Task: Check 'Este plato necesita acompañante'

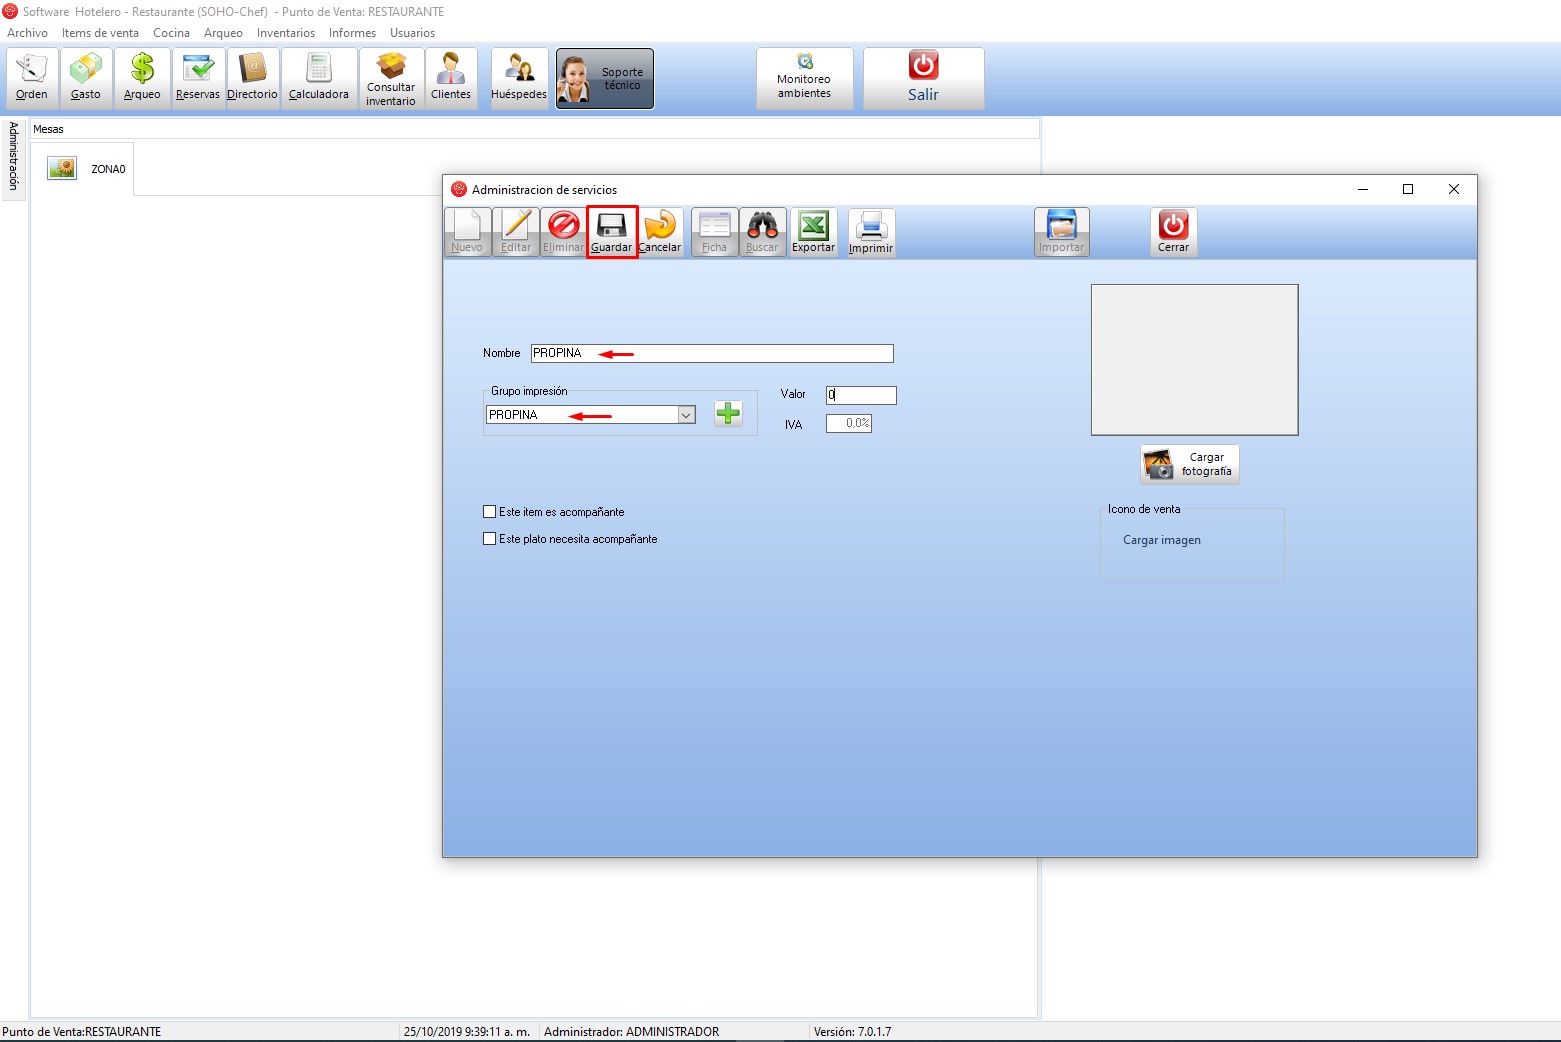Action: tap(490, 539)
